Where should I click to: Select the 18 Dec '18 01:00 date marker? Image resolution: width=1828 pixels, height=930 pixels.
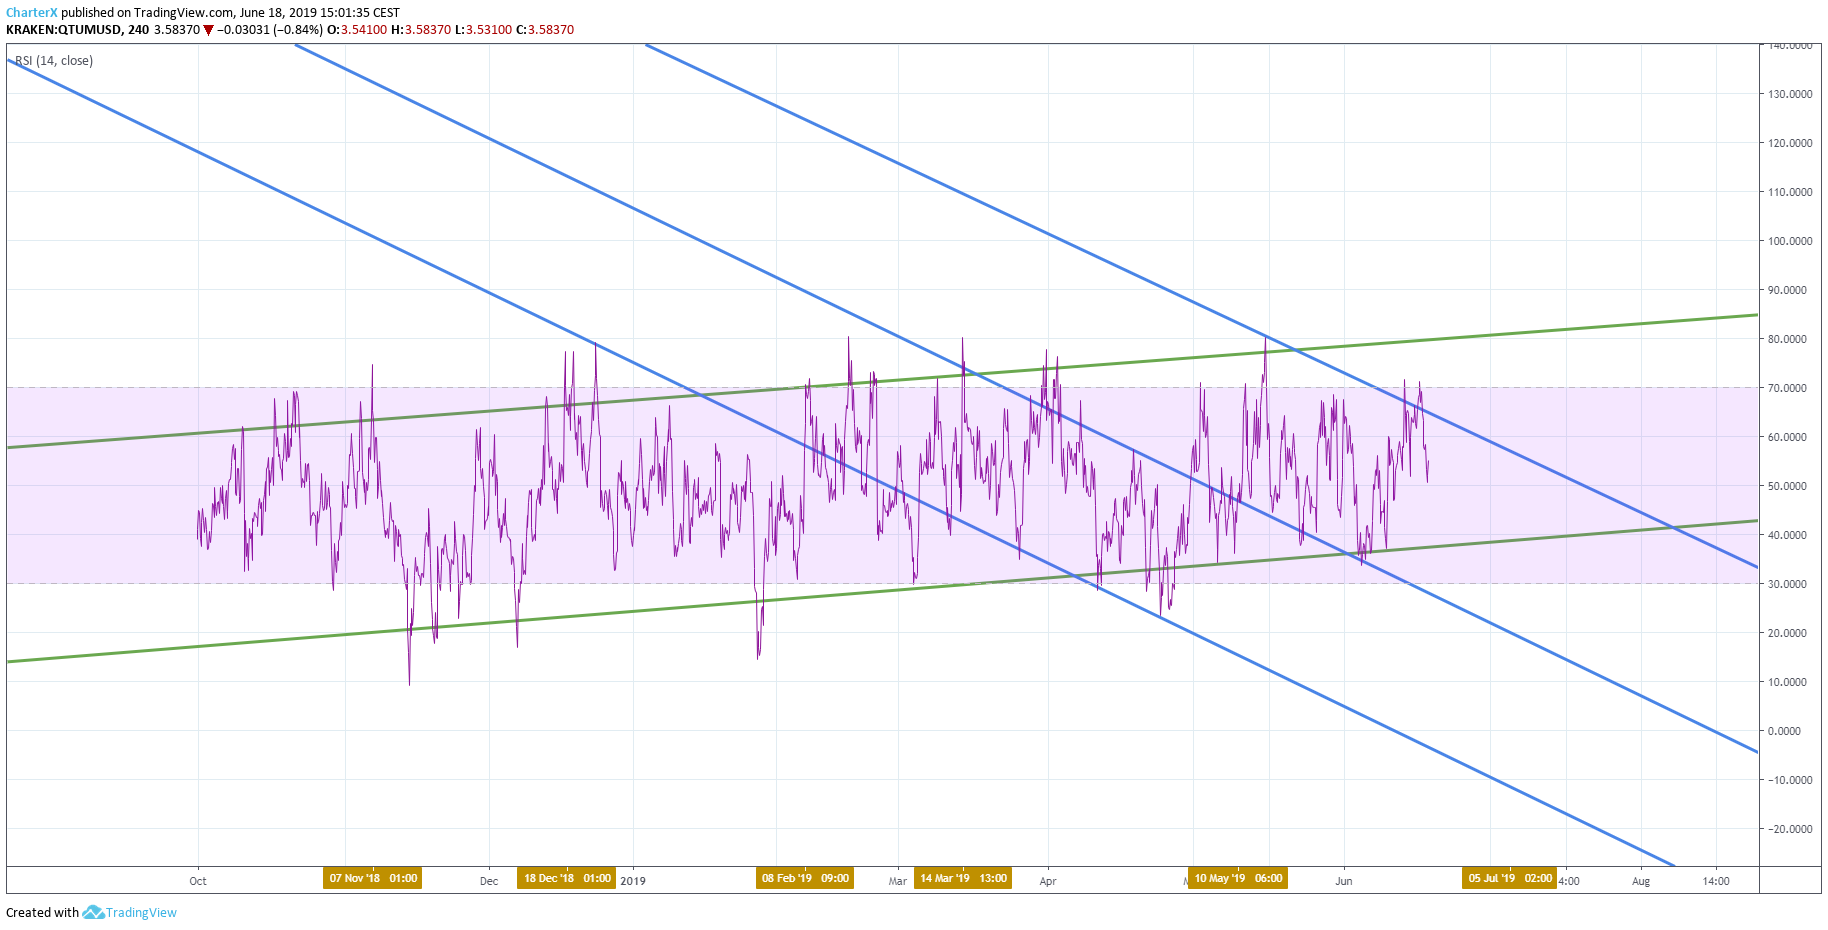pos(567,878)
